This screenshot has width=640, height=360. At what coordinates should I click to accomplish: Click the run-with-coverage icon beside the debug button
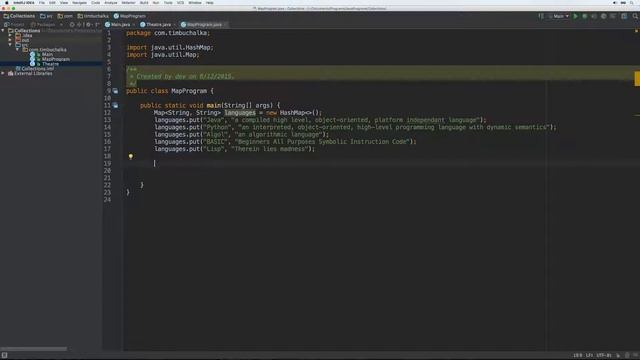click(594, 16)
